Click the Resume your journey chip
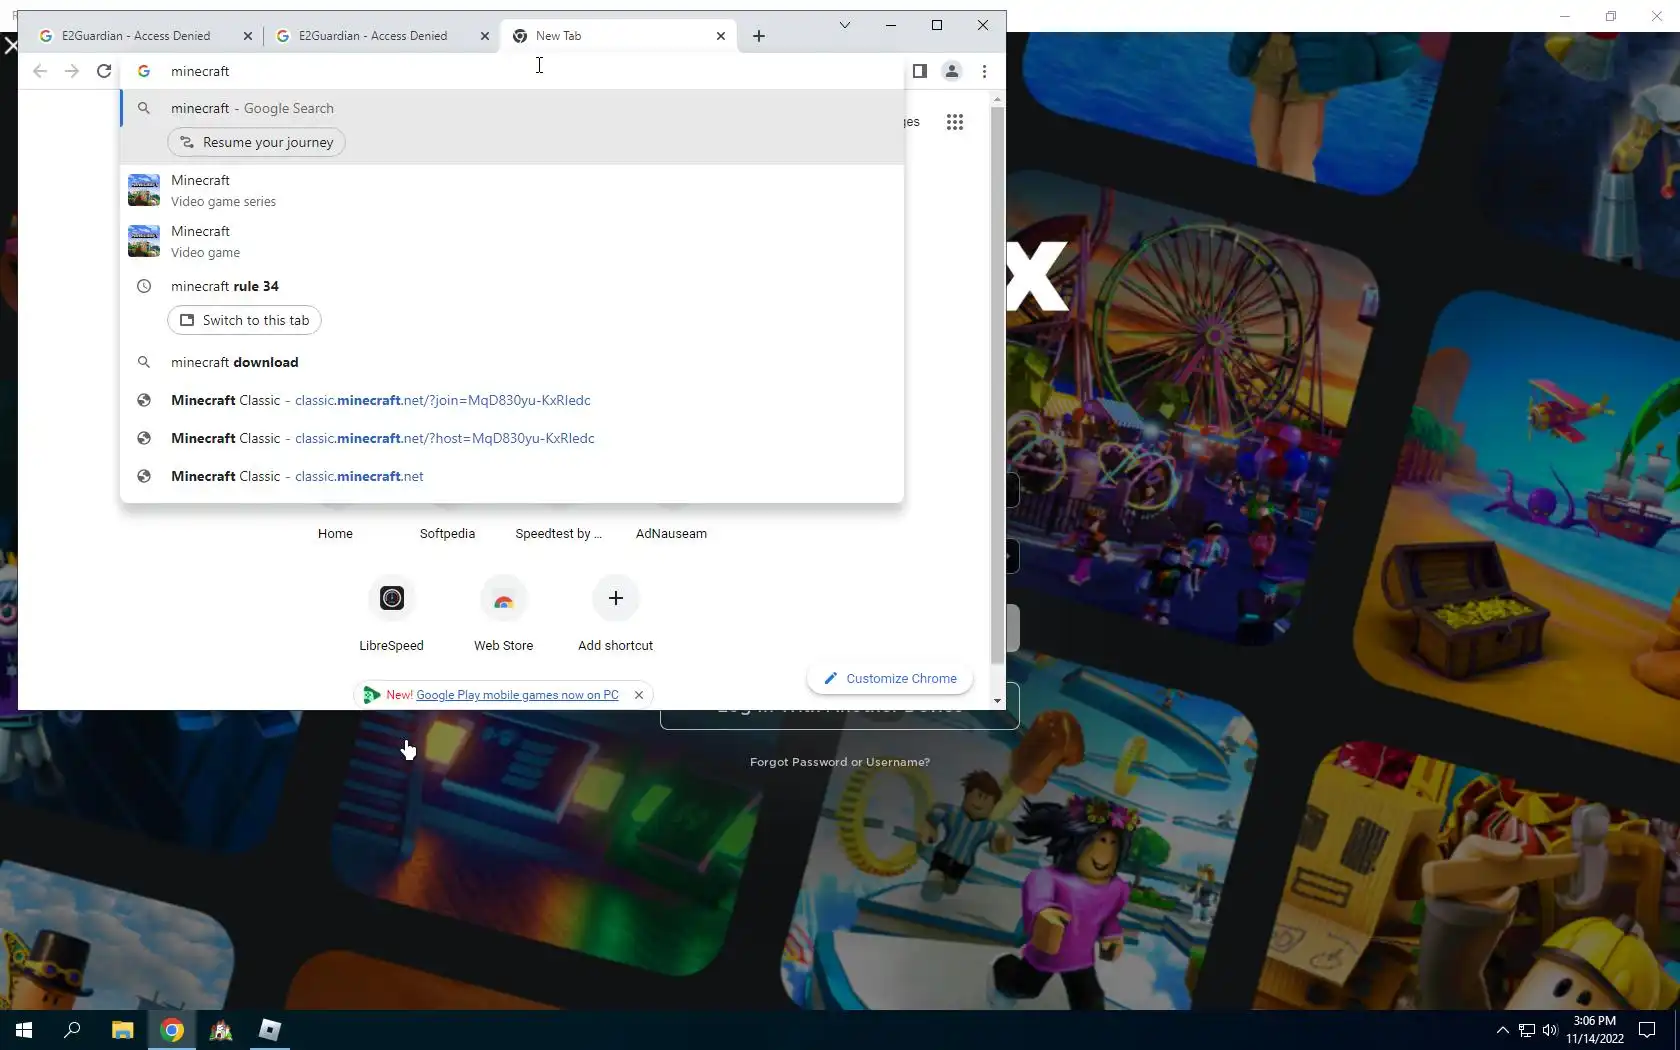This screenshot has height=1050, width=1680. point(257,142)
